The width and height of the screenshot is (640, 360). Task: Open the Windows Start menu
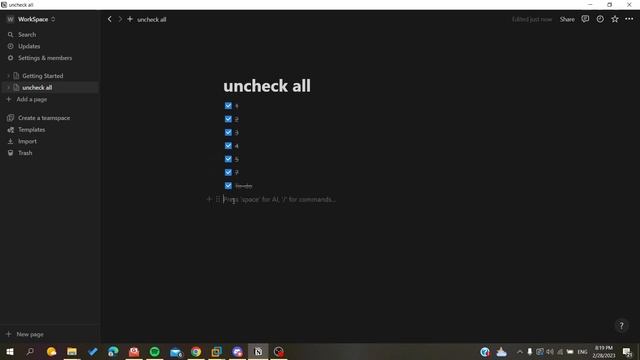pyautogui.click(x=10, y=351)
